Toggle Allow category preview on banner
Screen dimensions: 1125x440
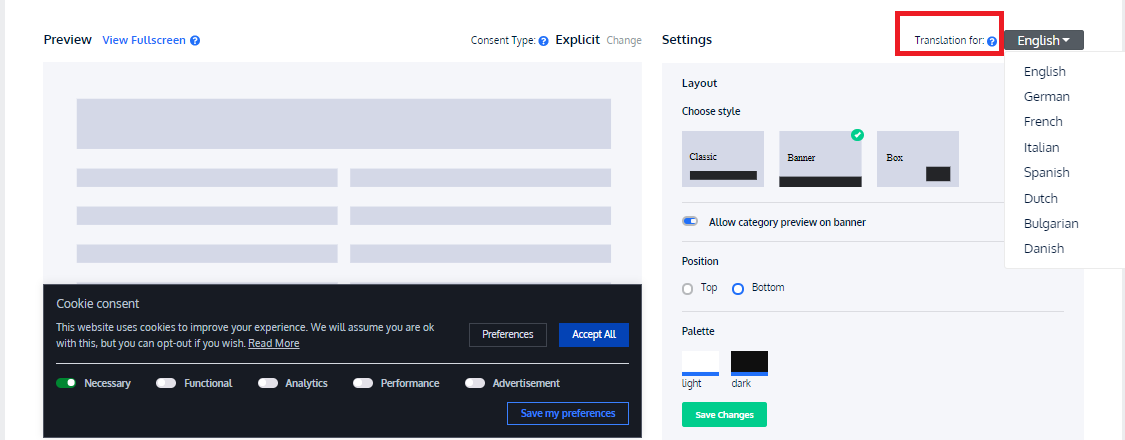[x=690, y=222]
